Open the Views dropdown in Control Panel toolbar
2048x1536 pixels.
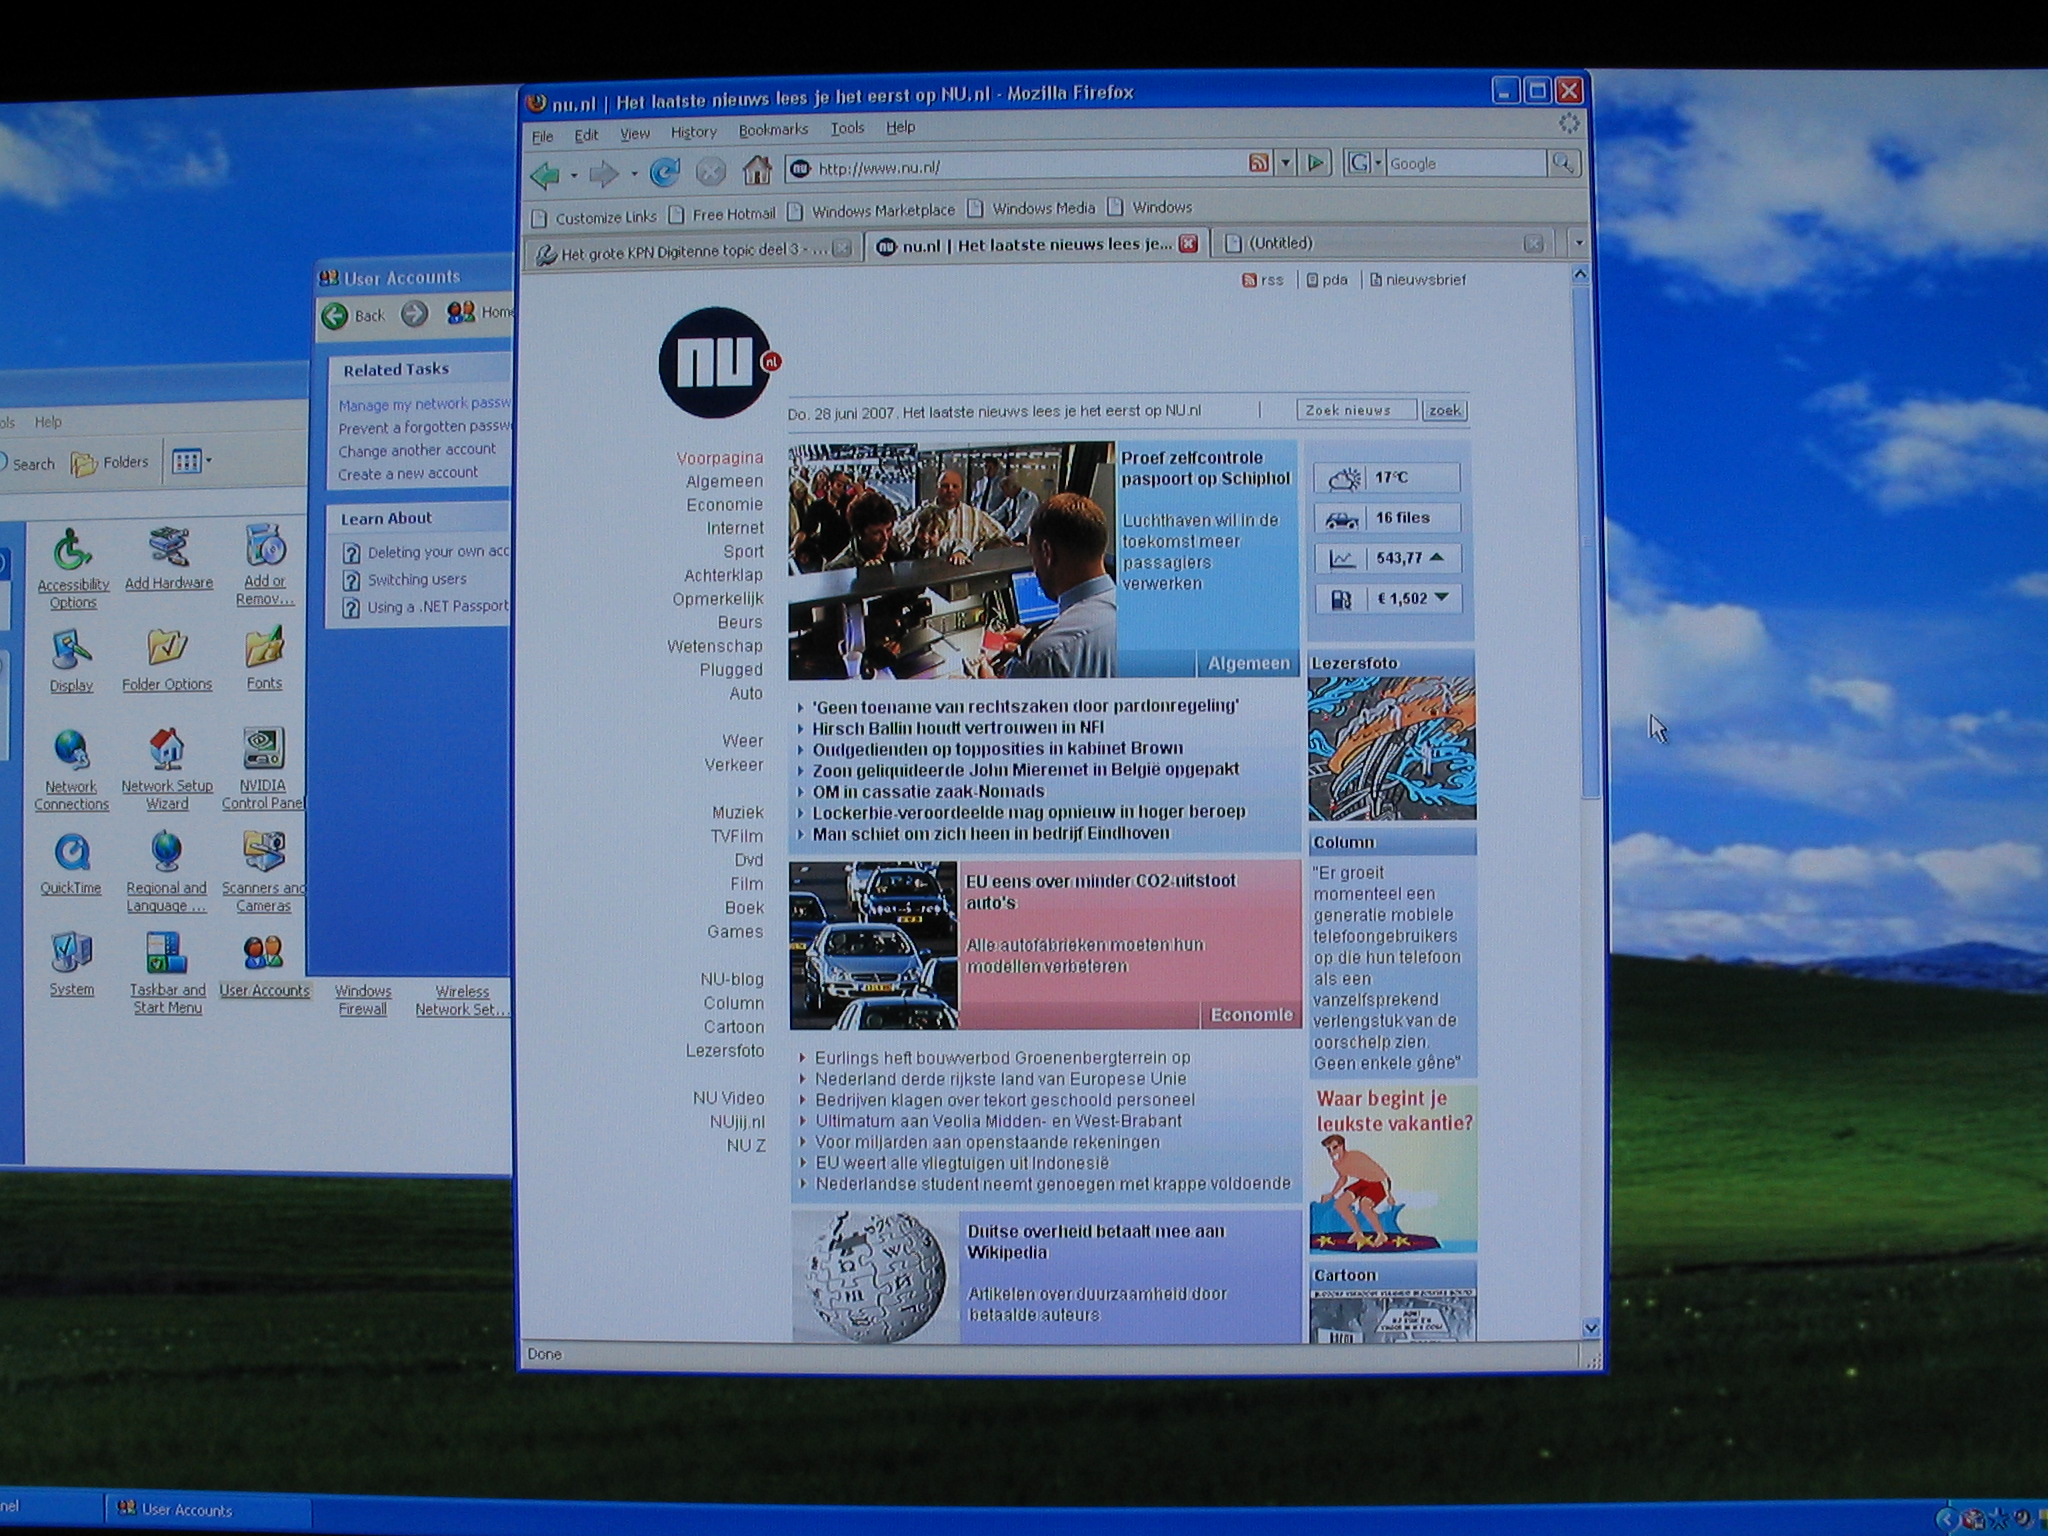coord(191,461)
